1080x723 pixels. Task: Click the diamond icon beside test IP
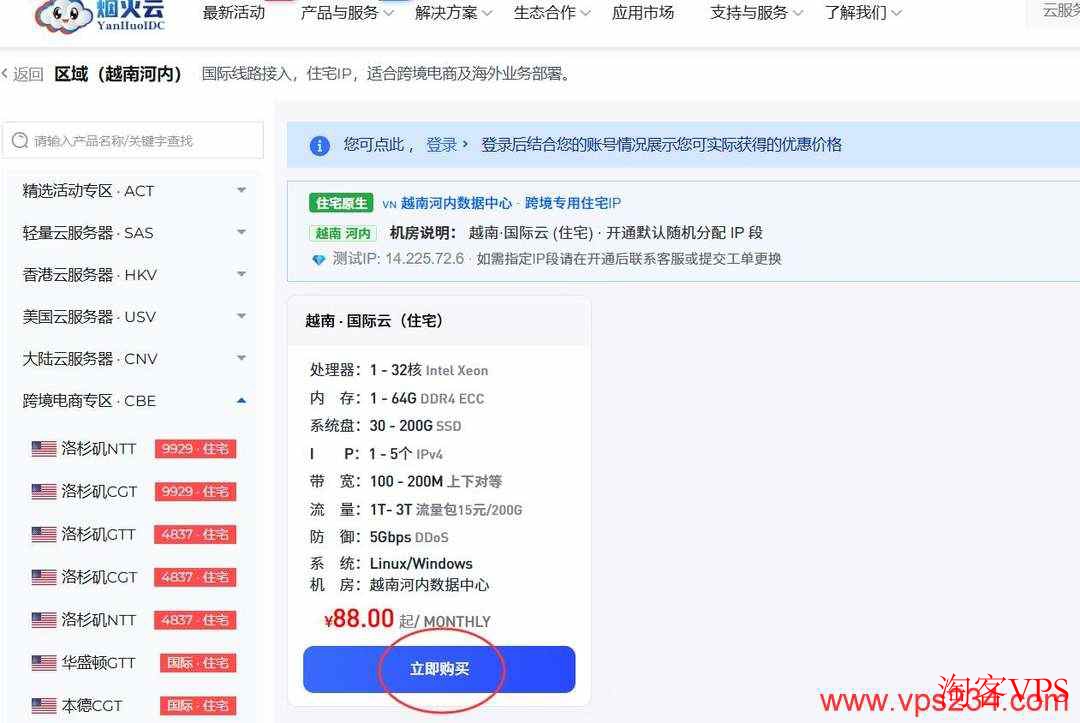tap(318, 260)
